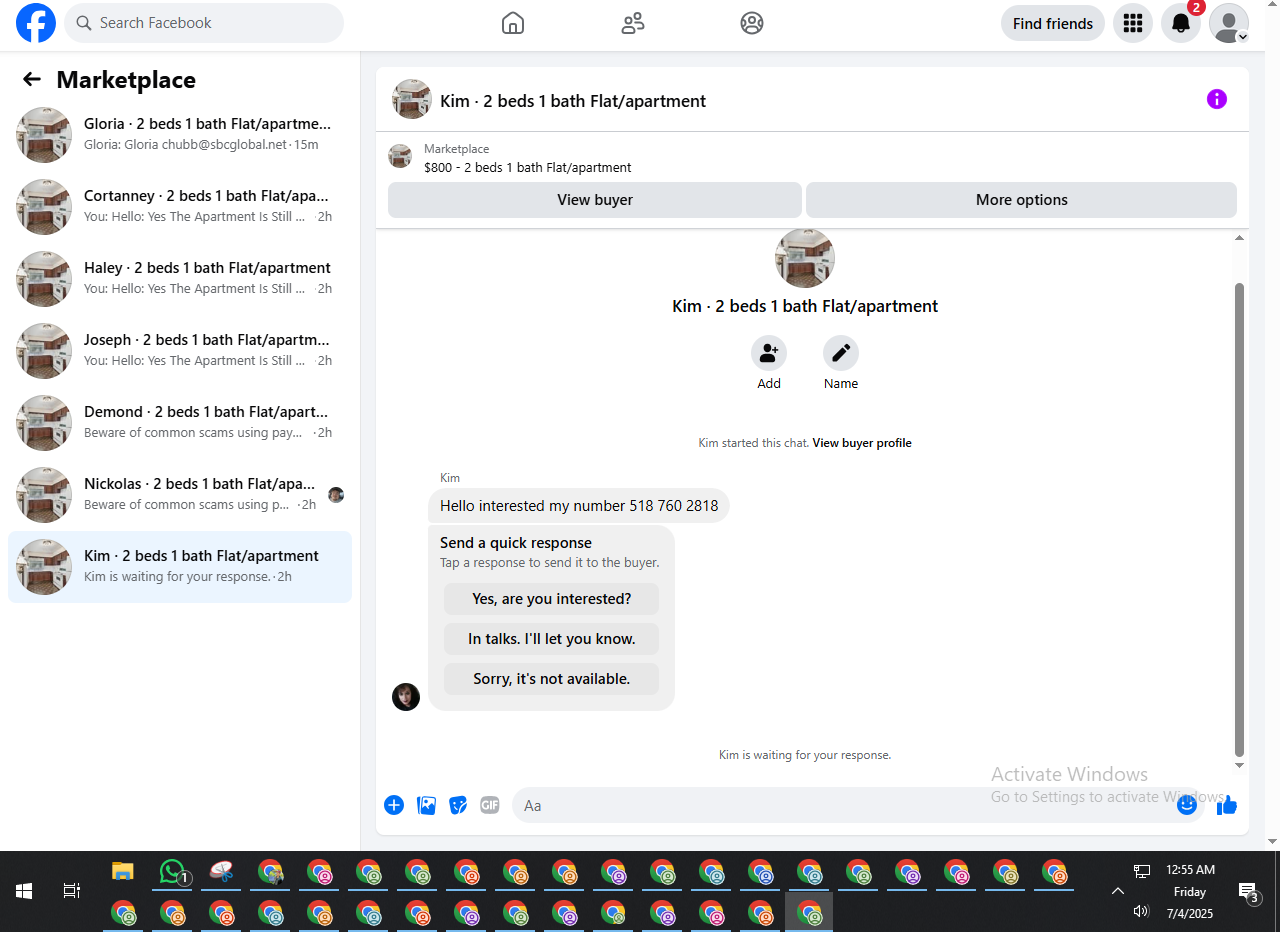The width and height of the screenshot is (1280, 932).
Task: Open the emoji picker smiley icon
Action: (x=1187, y=805)
